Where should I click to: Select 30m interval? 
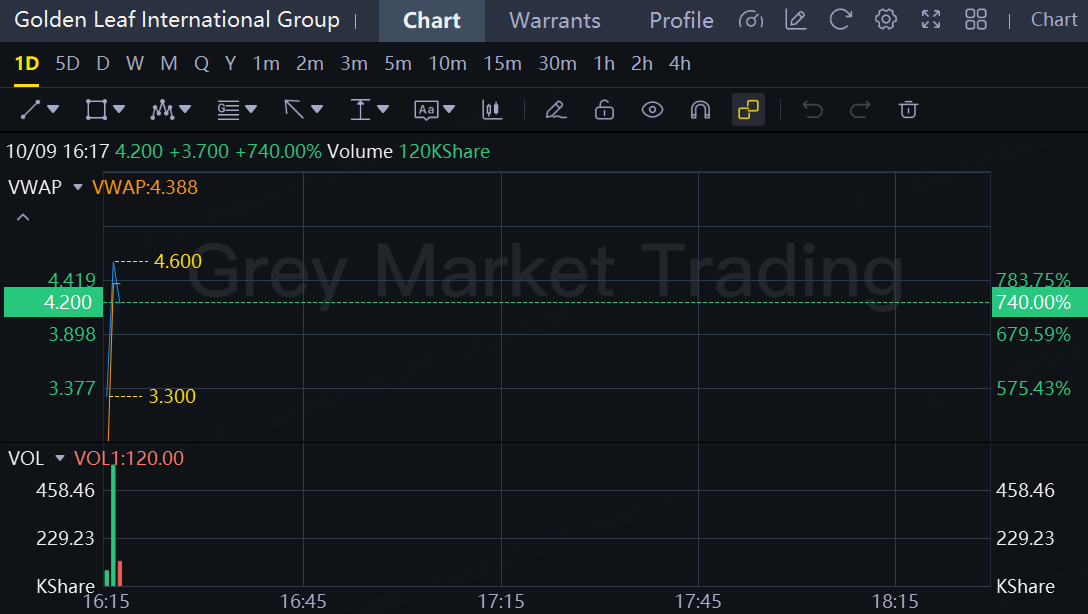click(x=557, y=64)
